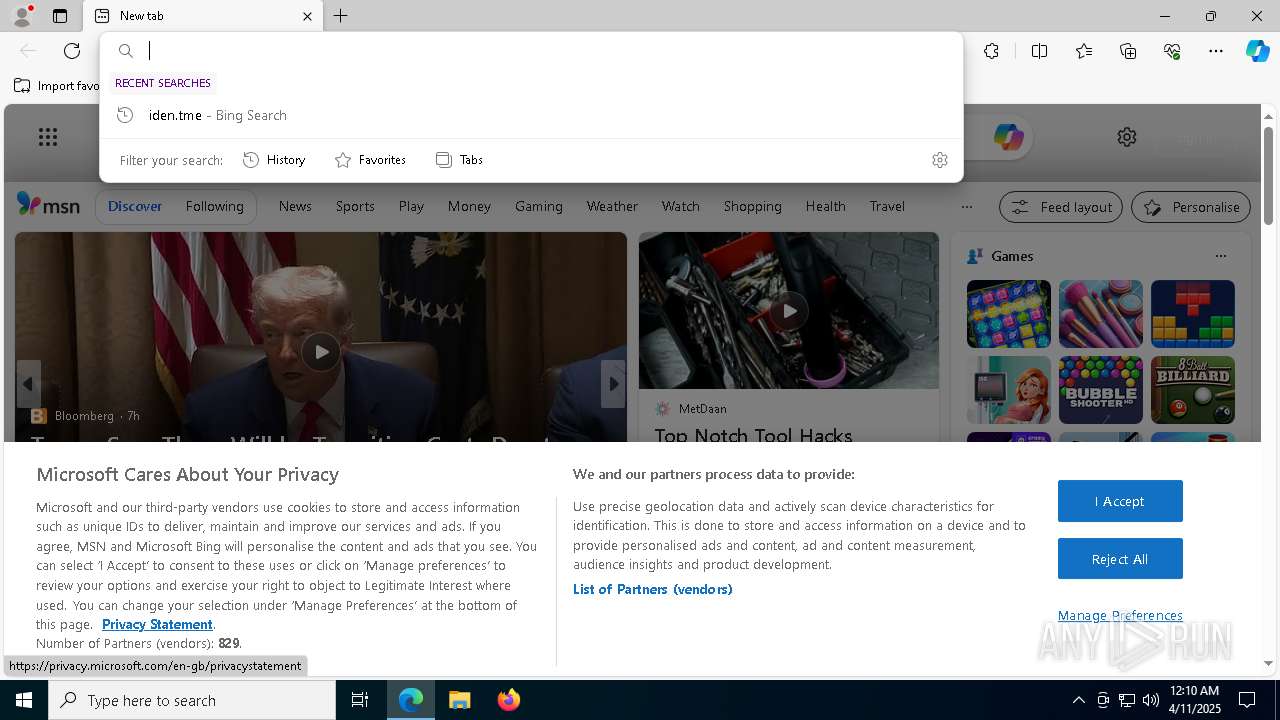The width and height of the screenshot is (1280, 720).
Task: Open Task View on the taskbar
Action: [x=360, y=700]
